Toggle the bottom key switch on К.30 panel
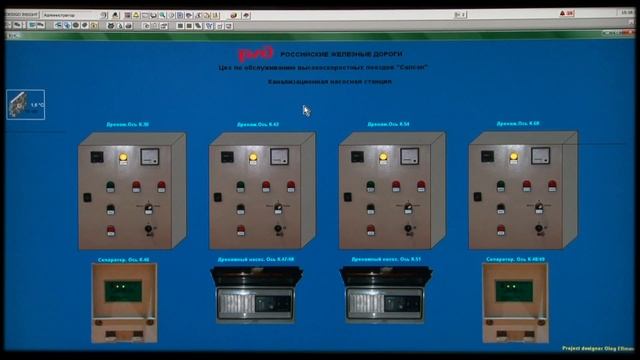This screenshot has width=640, height=360. (x=149, y=230)
